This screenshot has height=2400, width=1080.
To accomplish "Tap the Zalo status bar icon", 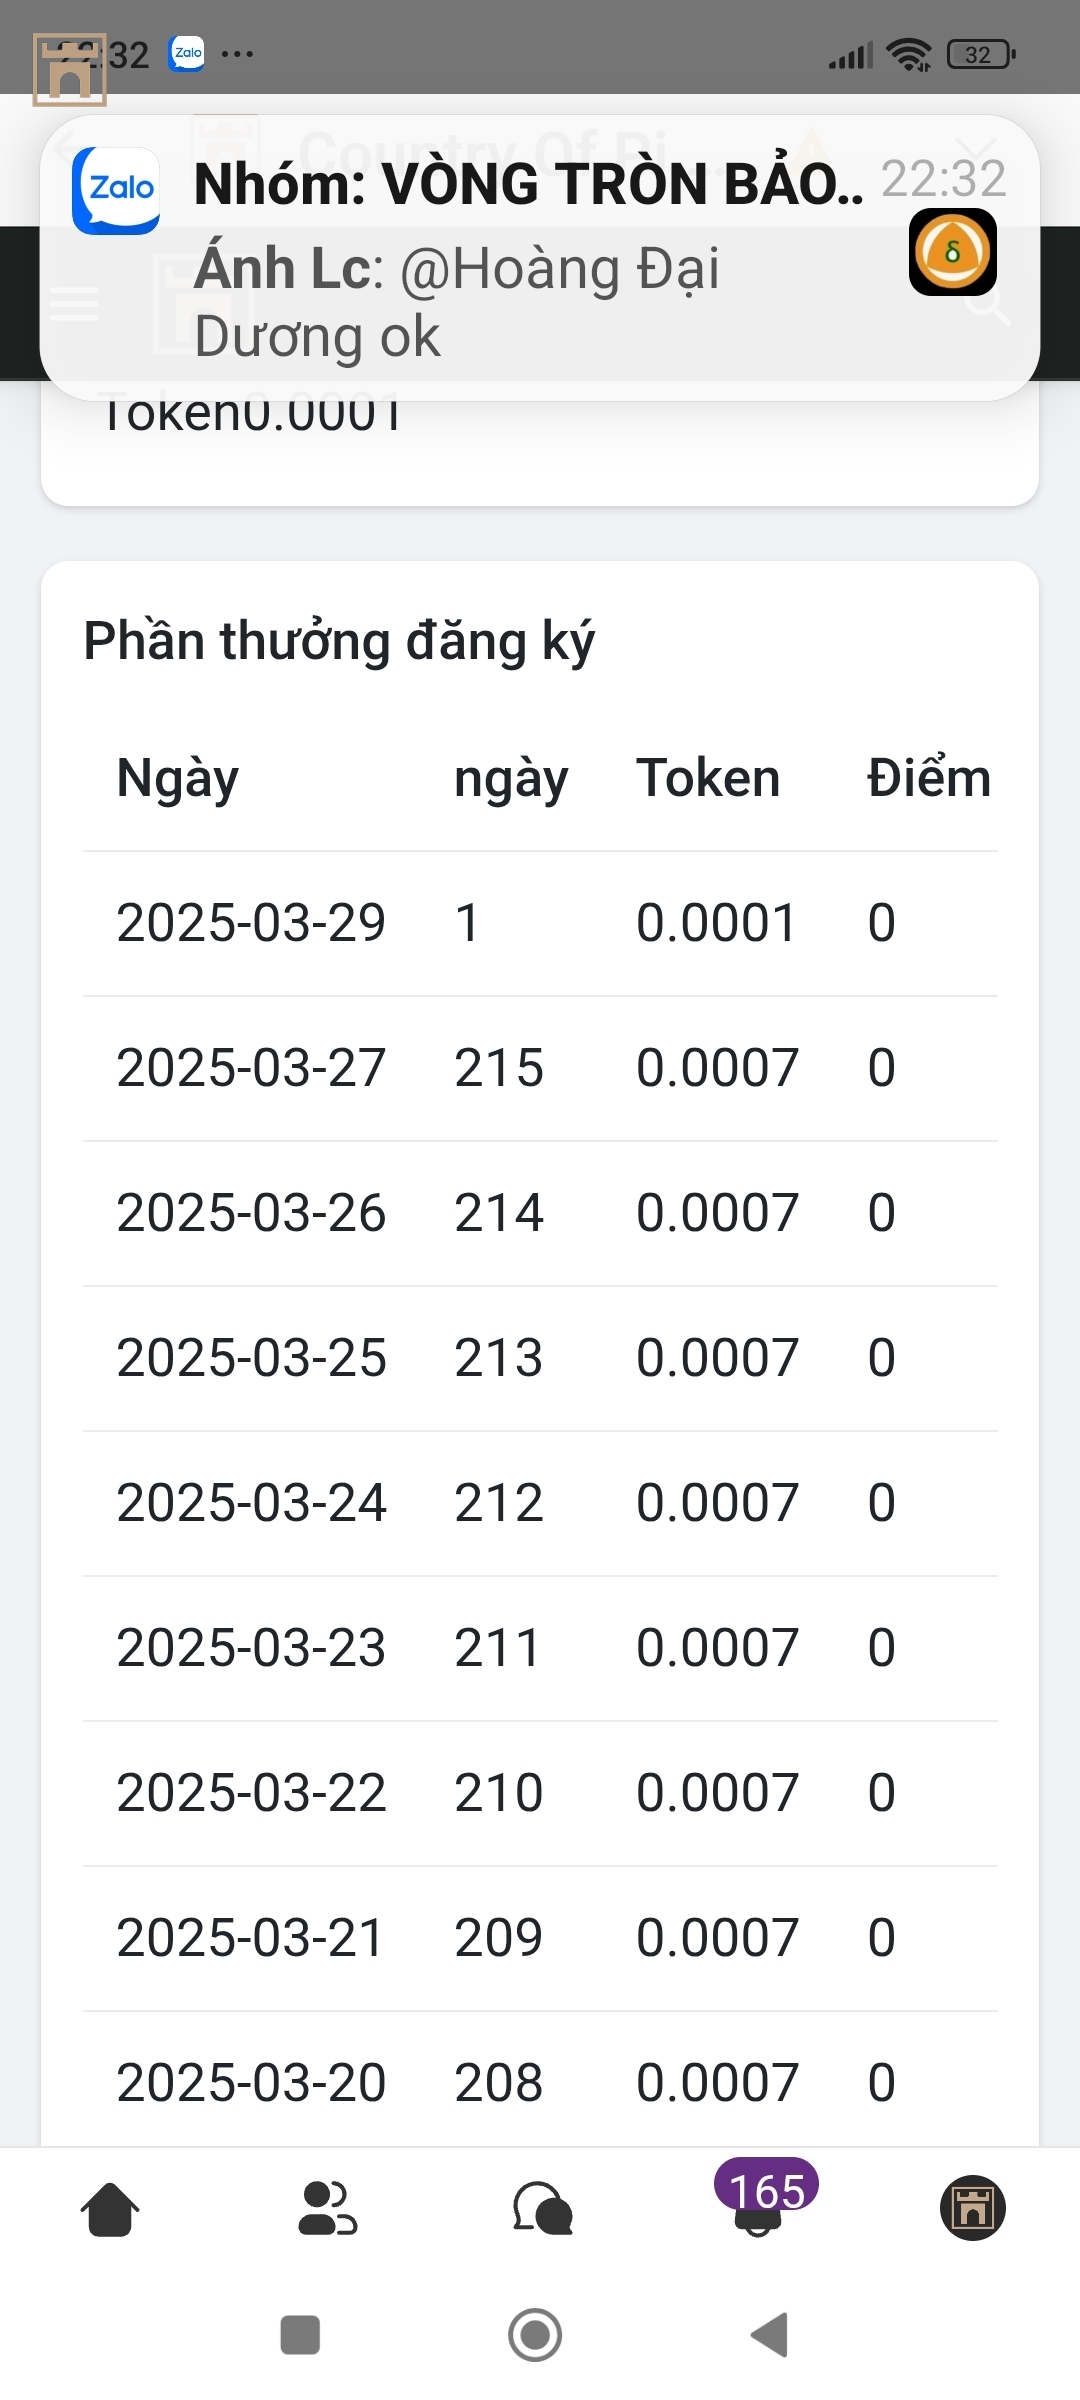I will pyautogui.click(x=187, y=53).
